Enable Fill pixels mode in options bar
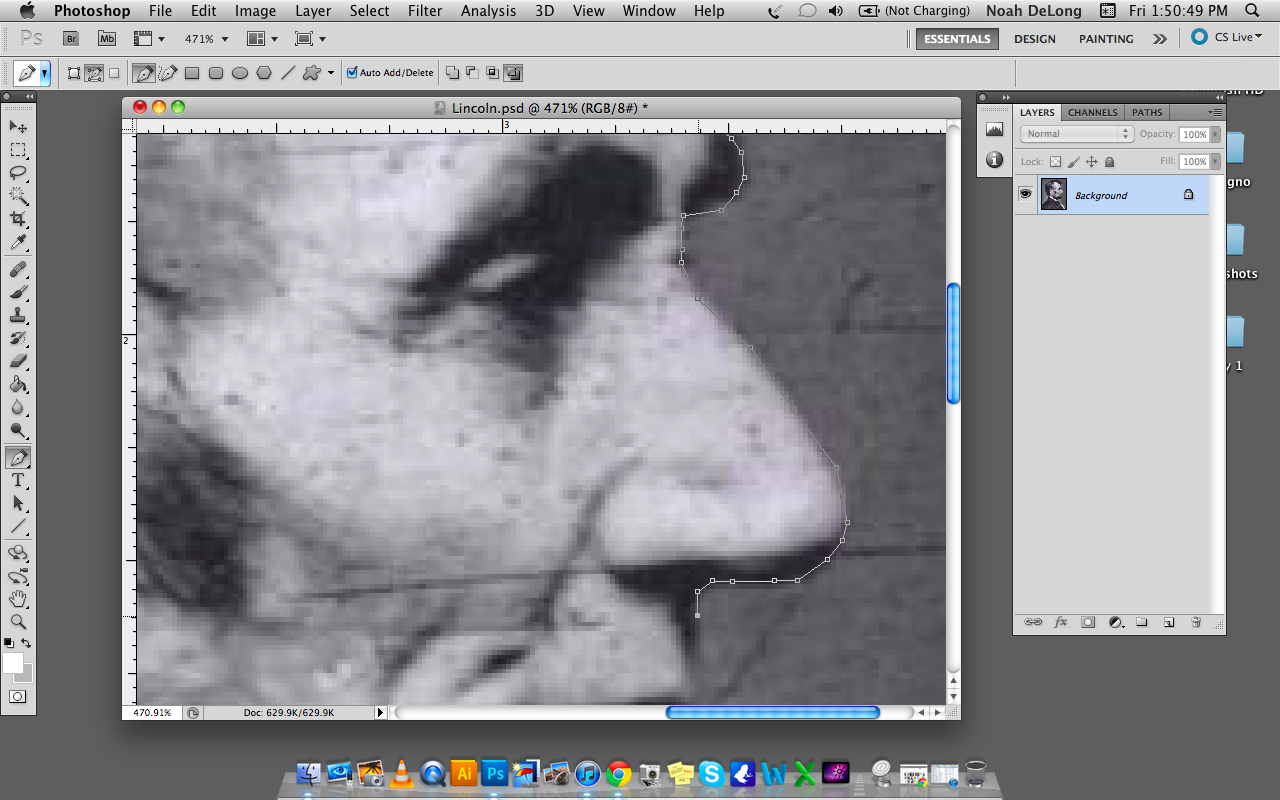The image size is (1280, 800). pyautogui.click(x=114, y=73)
